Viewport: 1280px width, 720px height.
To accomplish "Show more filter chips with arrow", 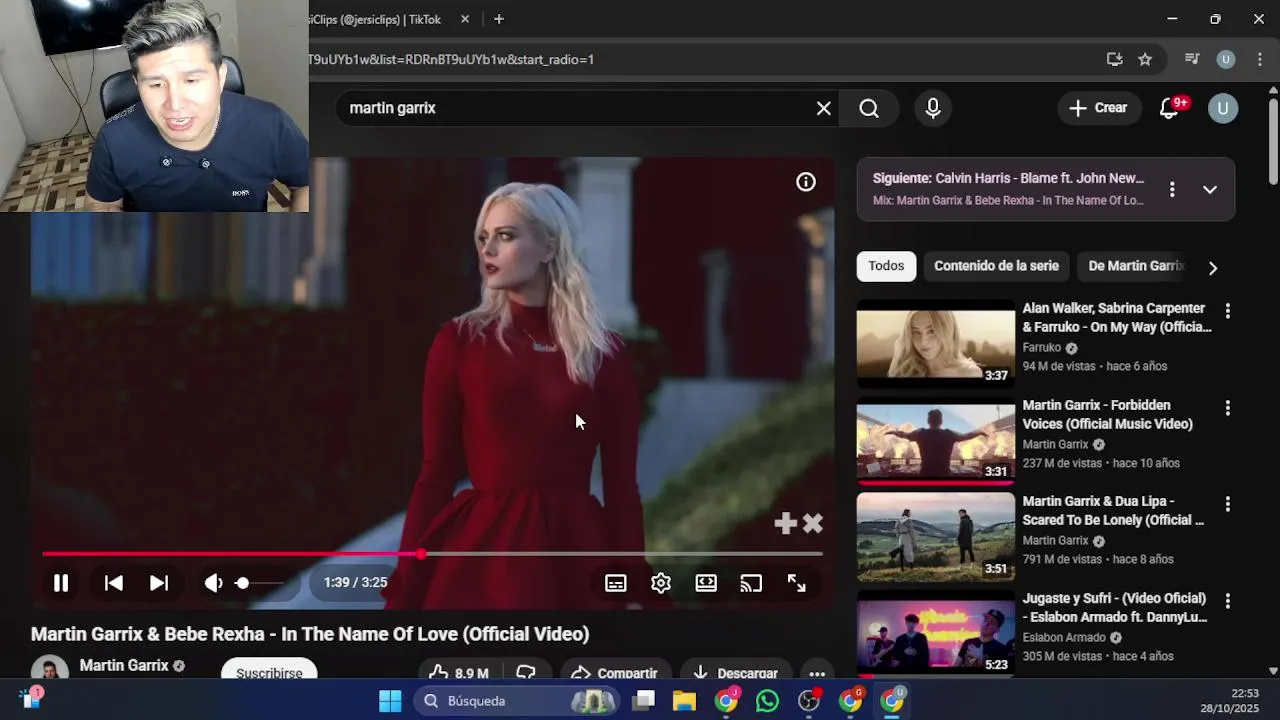I will coord(1213,268).
